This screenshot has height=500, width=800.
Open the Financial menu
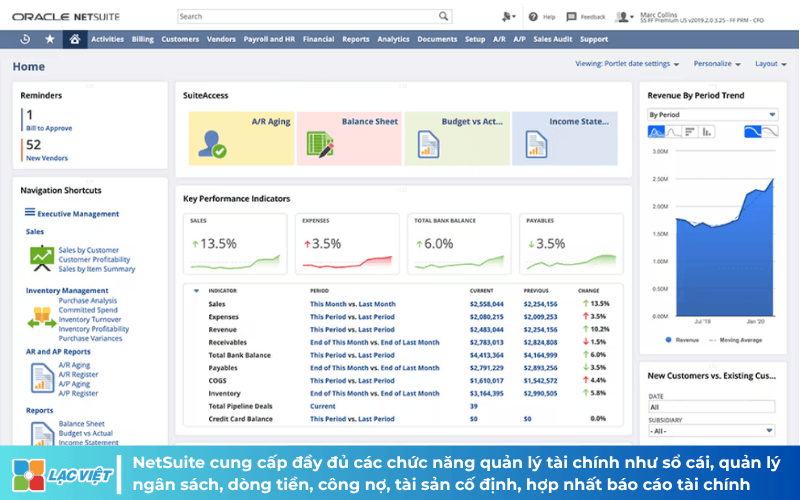click(318, 39)
